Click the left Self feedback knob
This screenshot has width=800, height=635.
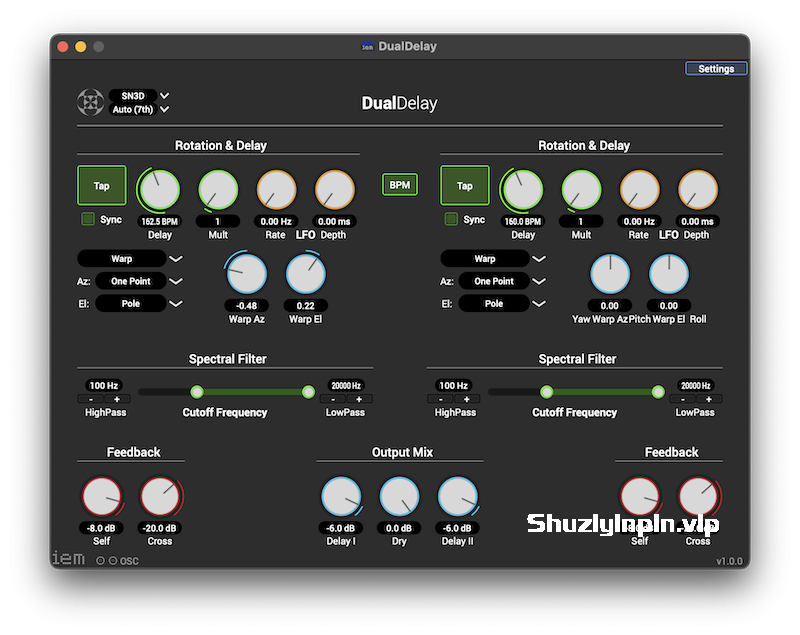click(x=102, y=496)
